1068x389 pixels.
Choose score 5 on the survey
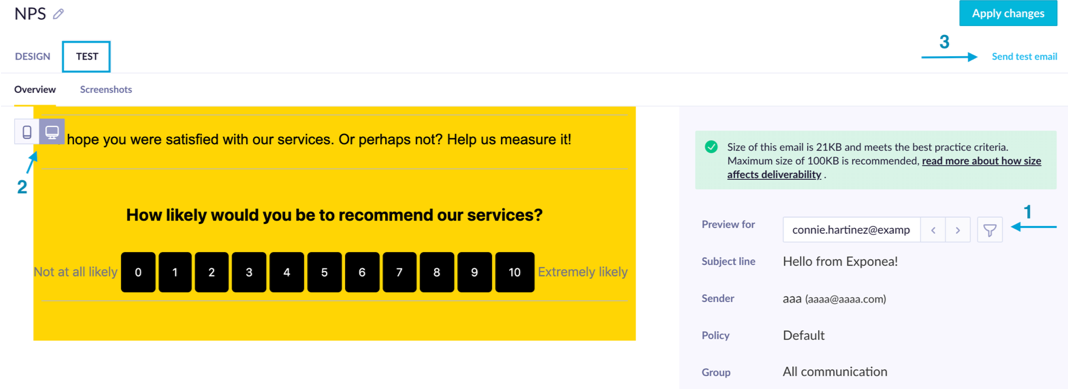pos(324,273)
